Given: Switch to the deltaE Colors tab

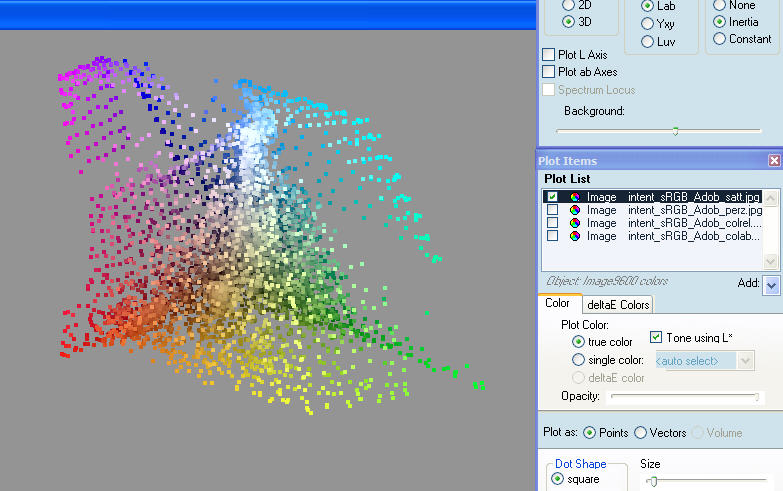Looking at the screenshot, I should point(617,305).
